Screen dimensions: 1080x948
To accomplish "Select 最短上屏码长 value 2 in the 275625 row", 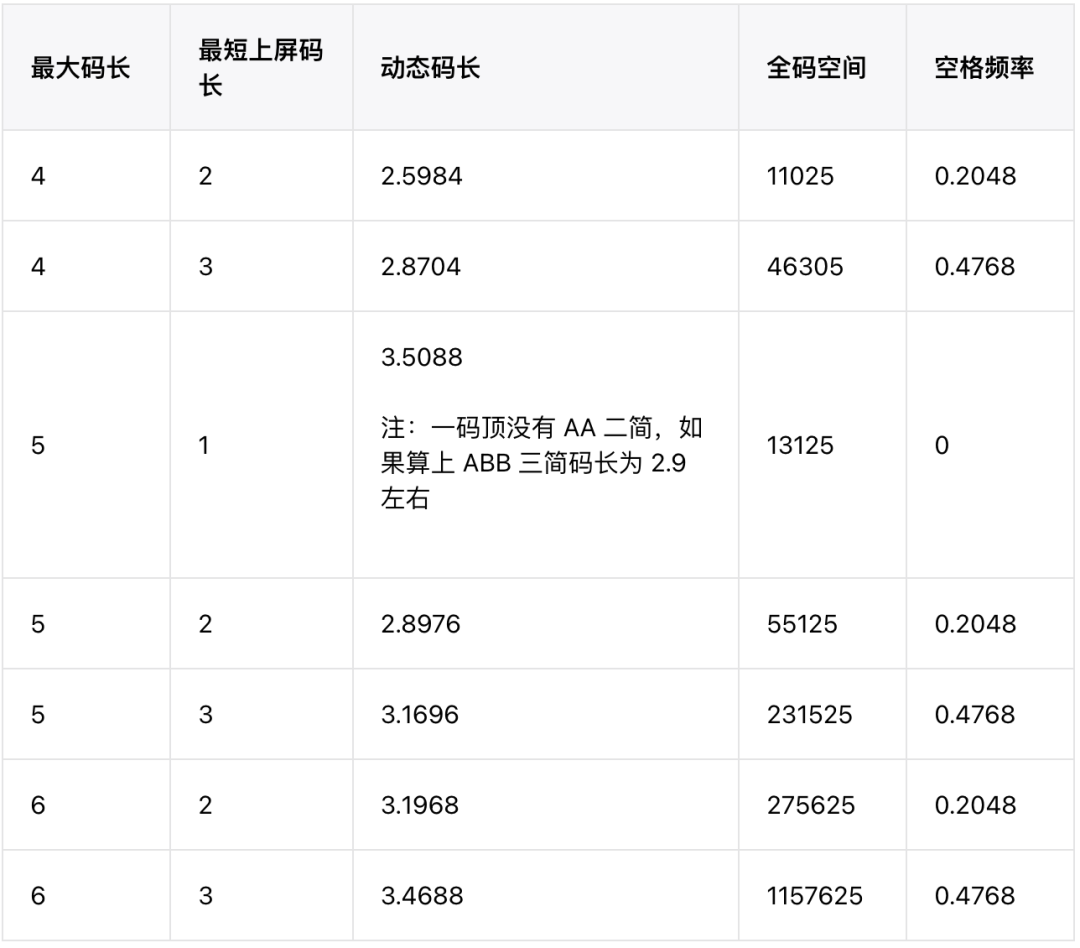I will coord(205,805).
